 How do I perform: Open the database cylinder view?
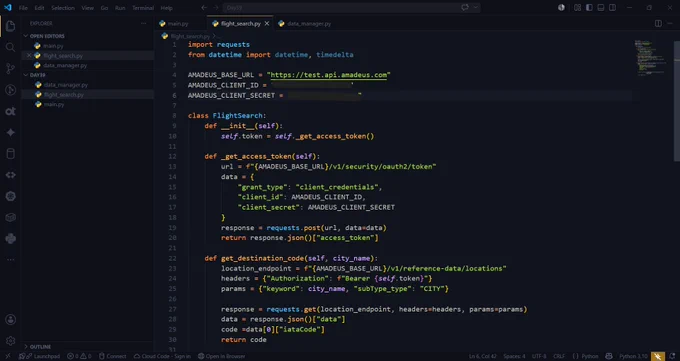[10, 154]
